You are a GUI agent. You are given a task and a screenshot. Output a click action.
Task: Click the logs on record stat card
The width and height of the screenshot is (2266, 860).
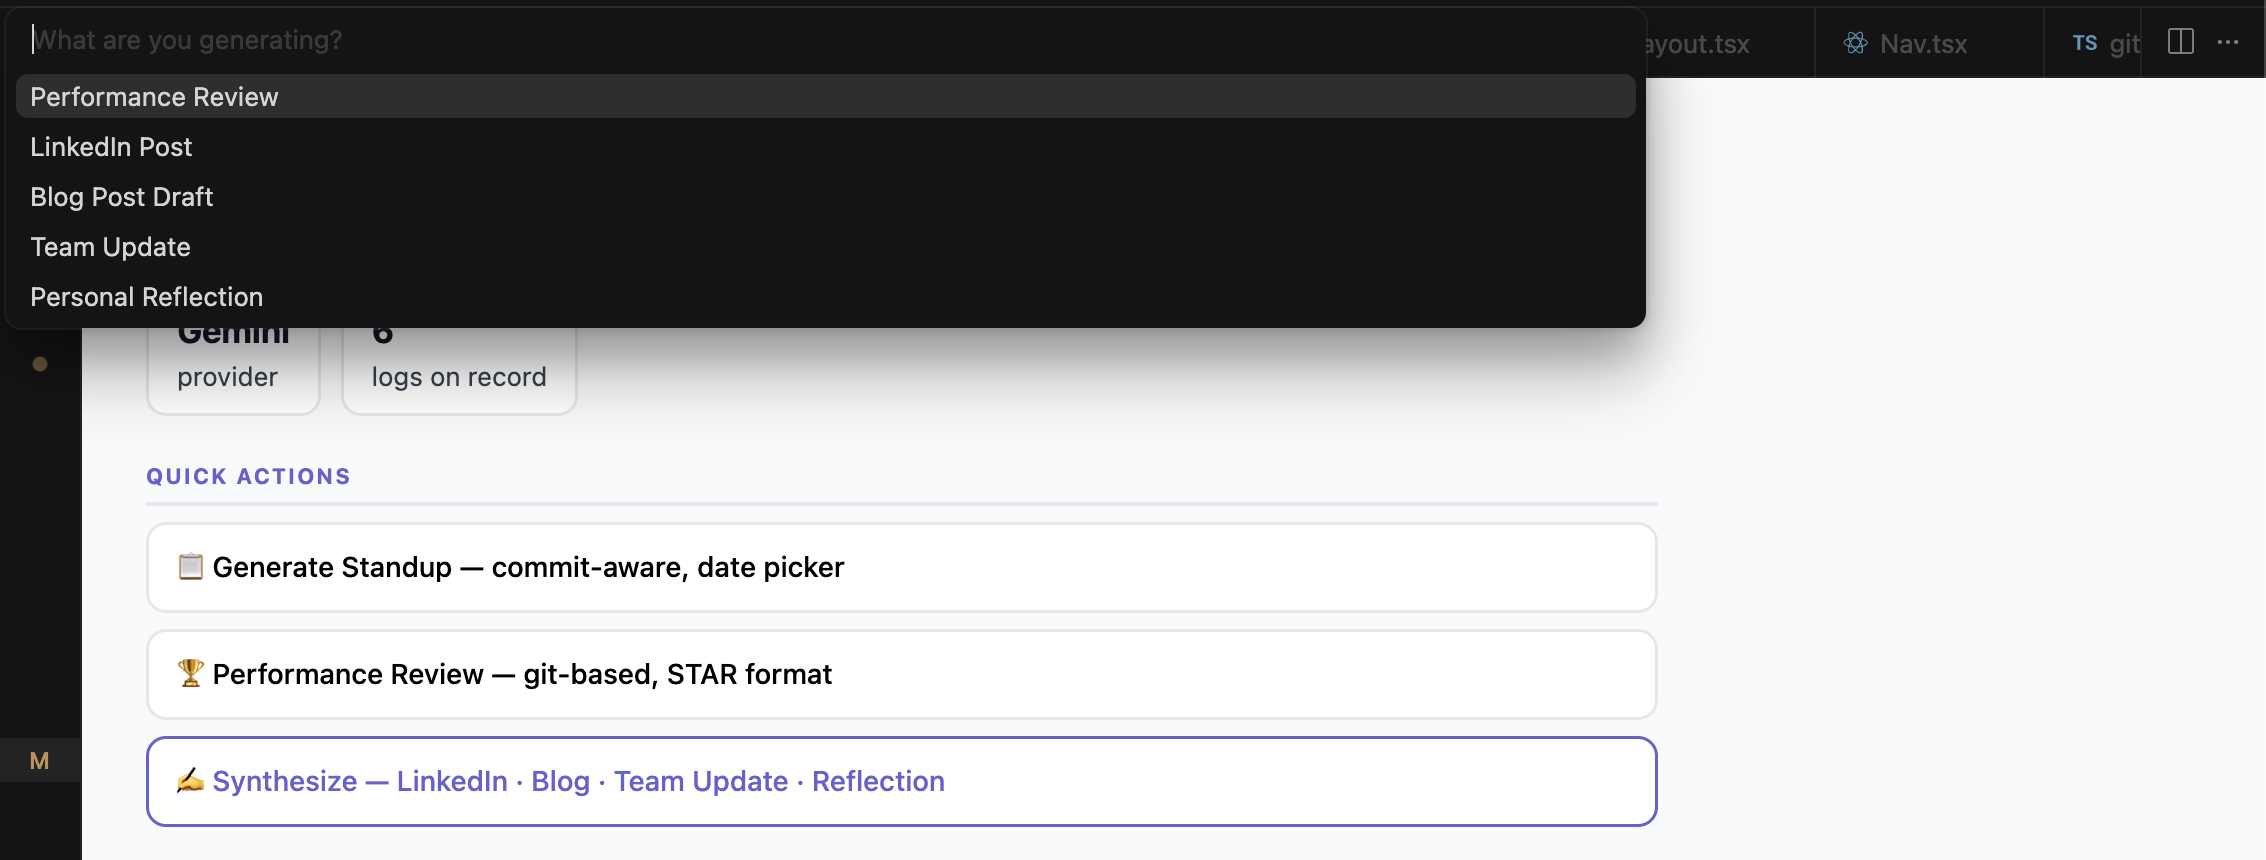pos(459,375)
